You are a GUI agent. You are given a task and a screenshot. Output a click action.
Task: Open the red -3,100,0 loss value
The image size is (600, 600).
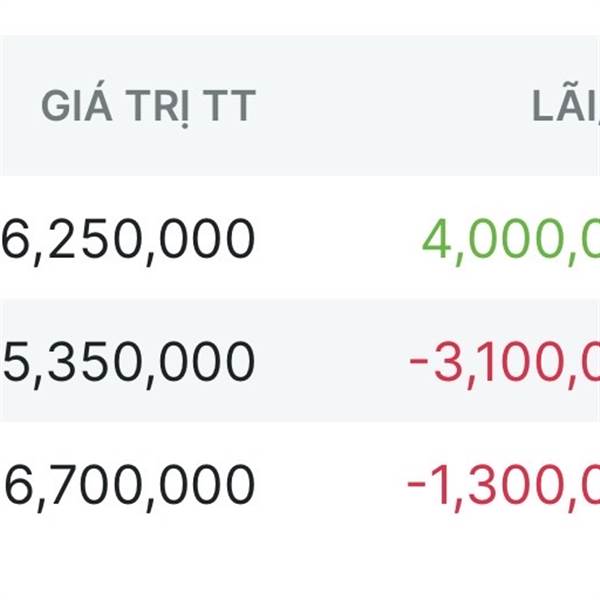click(x=504, y=362)
